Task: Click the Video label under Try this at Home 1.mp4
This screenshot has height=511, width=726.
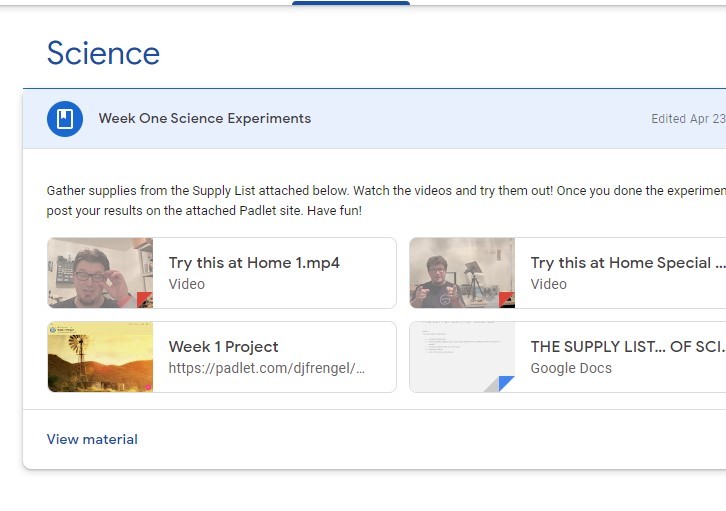Action: 186,284
